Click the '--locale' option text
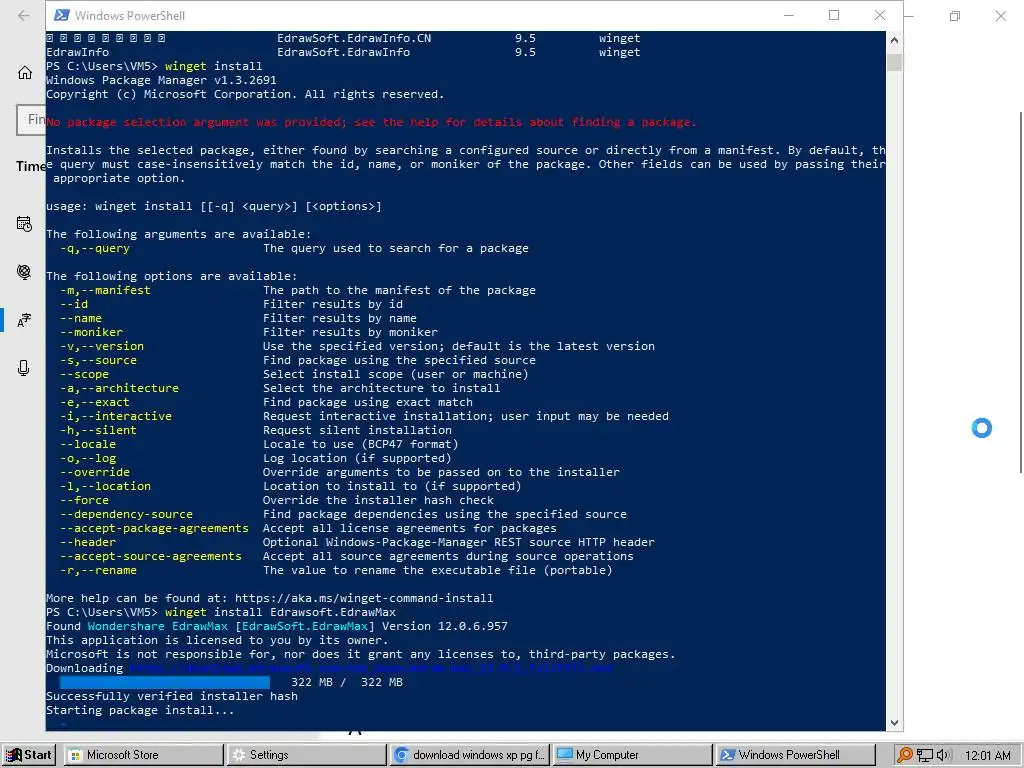 (x=88, y=444)
